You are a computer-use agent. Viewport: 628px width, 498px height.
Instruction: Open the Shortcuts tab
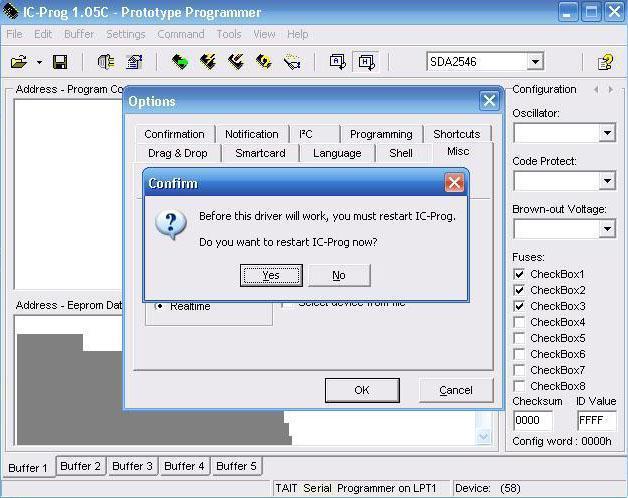tap(457, 134)
